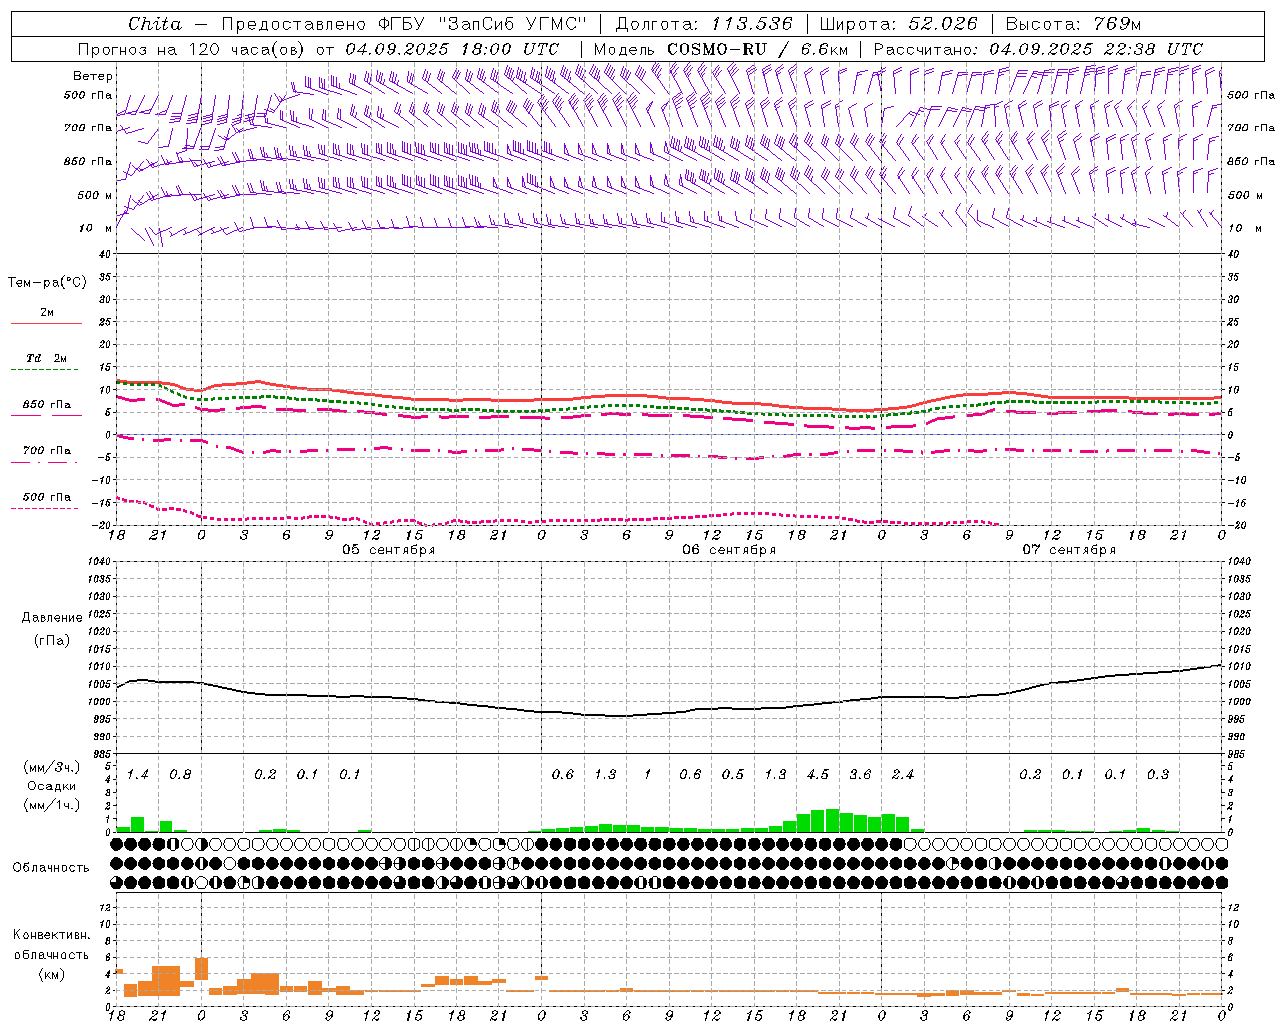
Task: Click the Осадки precipitation panel label
Action: tap(50, 786)
